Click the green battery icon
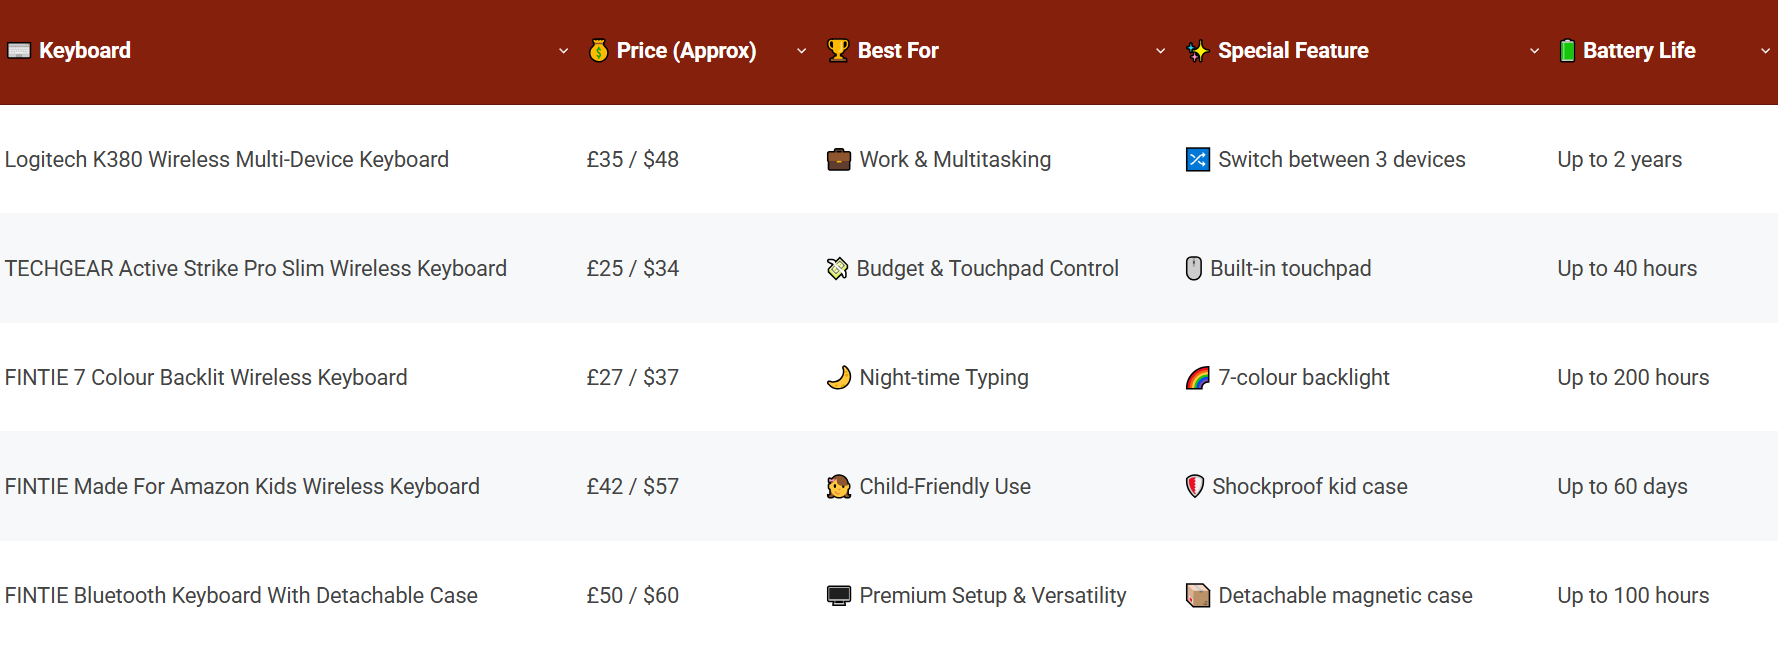 pyautogui.click(x=1567, y=51)
